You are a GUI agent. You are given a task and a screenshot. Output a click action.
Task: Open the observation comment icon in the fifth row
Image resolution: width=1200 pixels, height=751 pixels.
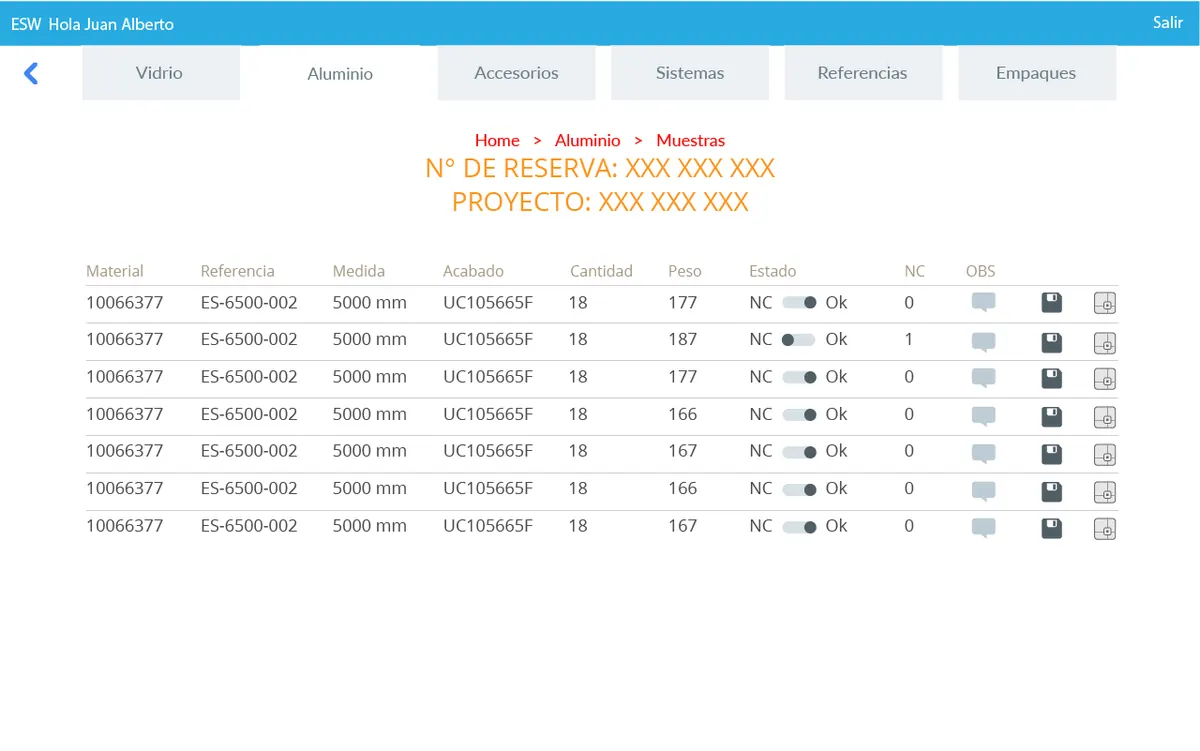pyautogui.click(x=984, y=453)
